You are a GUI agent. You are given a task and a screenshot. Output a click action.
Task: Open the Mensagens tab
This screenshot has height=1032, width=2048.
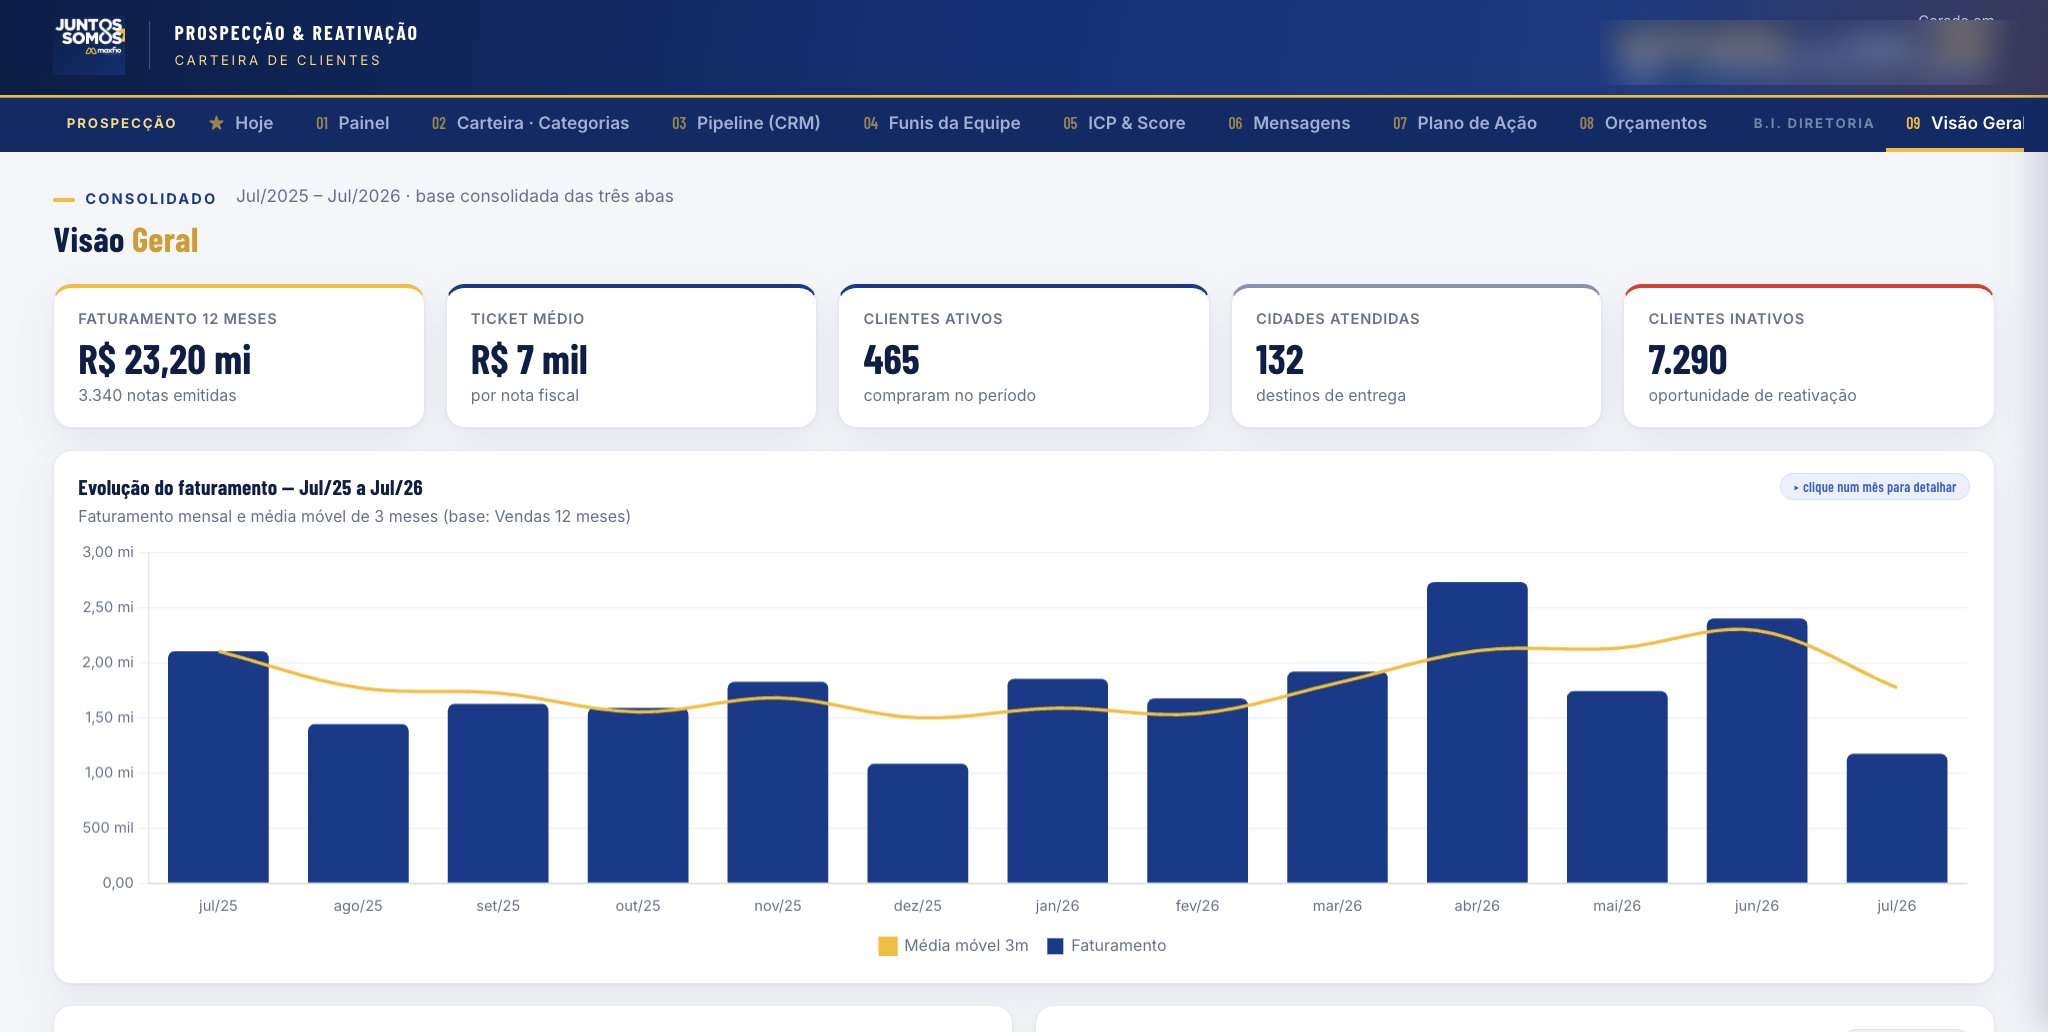click(x=1289, y=123)
